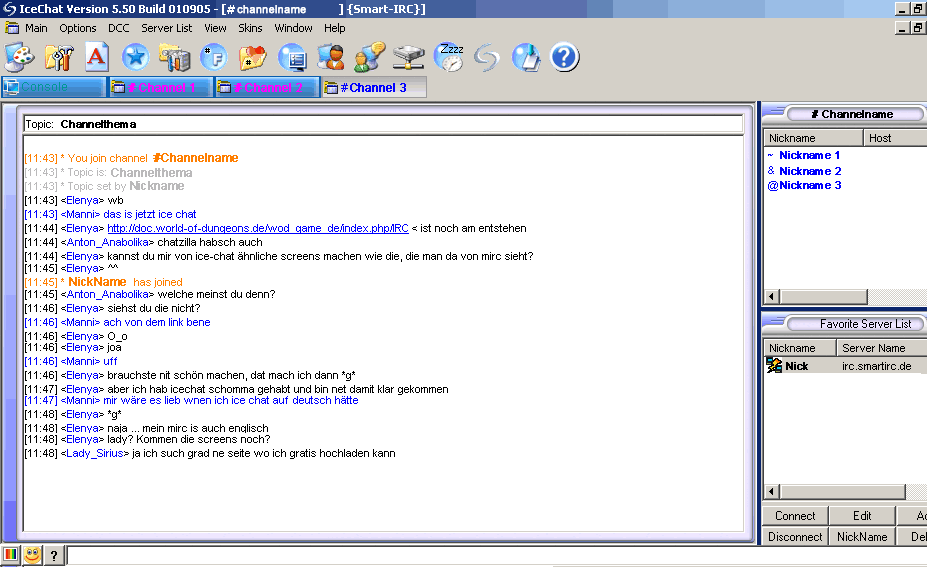This screenshot has height=568, width=927.
Task: Open the DCC menu
Action: (118, 28)
